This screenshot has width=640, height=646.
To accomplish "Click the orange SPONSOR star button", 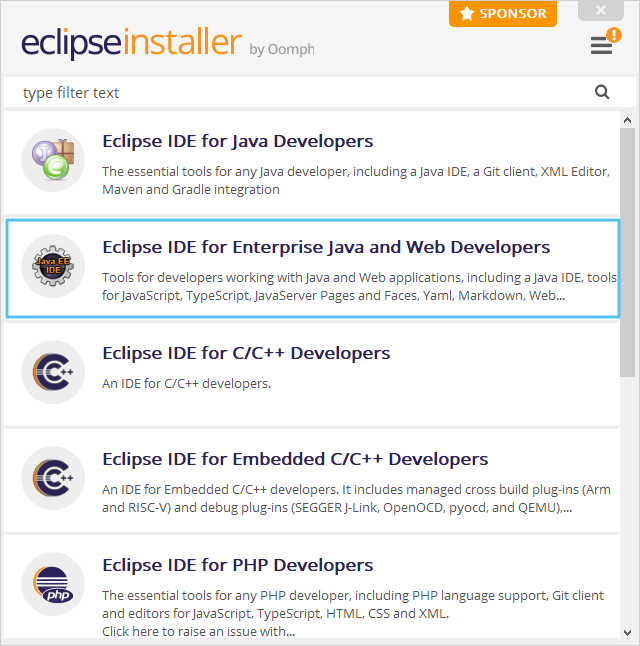I will (503, 14).
